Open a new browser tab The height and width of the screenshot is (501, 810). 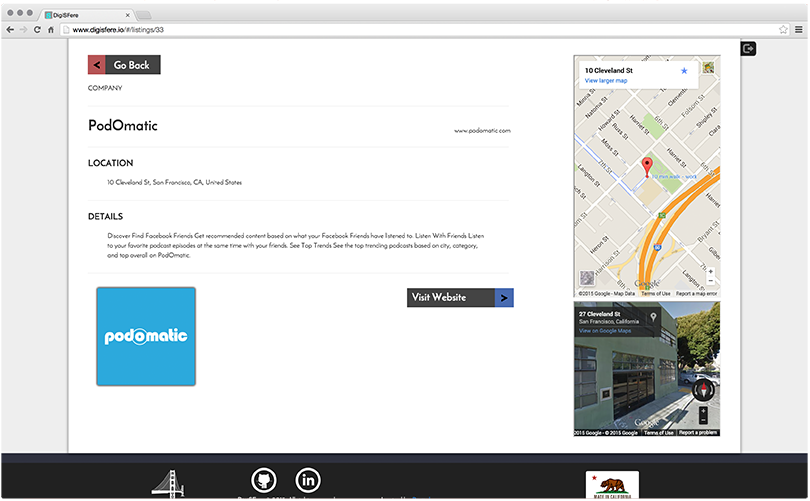click(x=144, y=15)
